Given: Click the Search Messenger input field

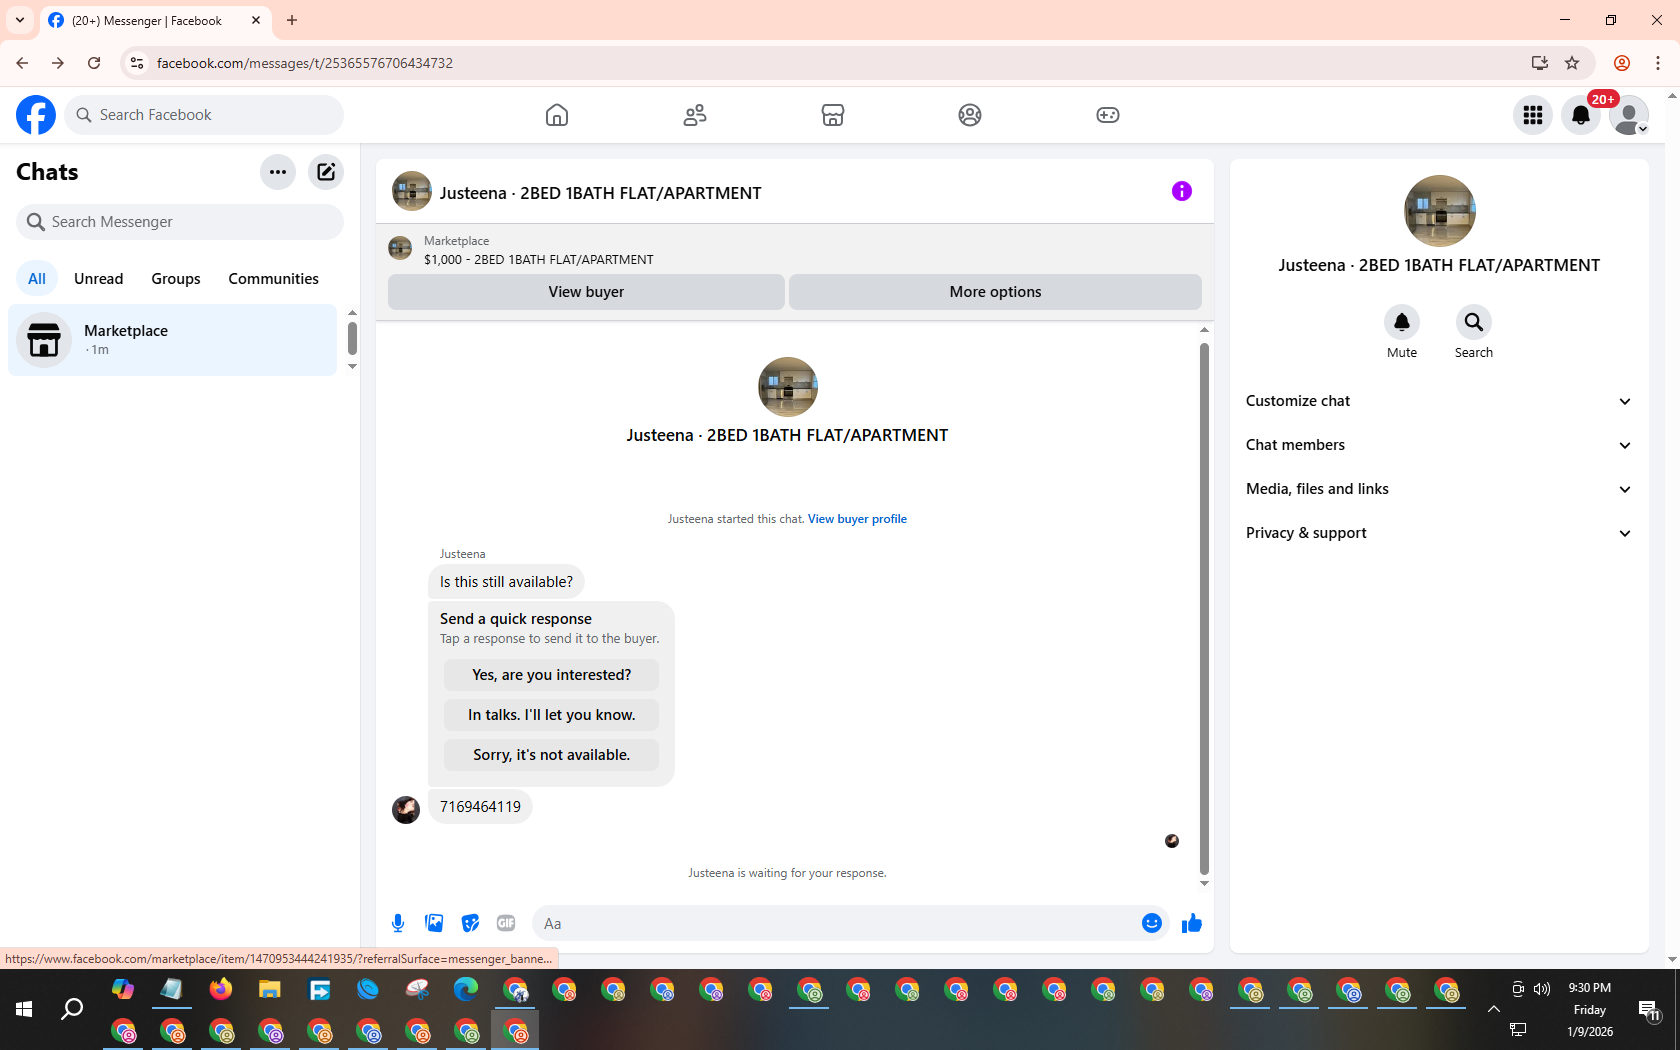Looking at the screenshot, I should [x=180, y=222].
